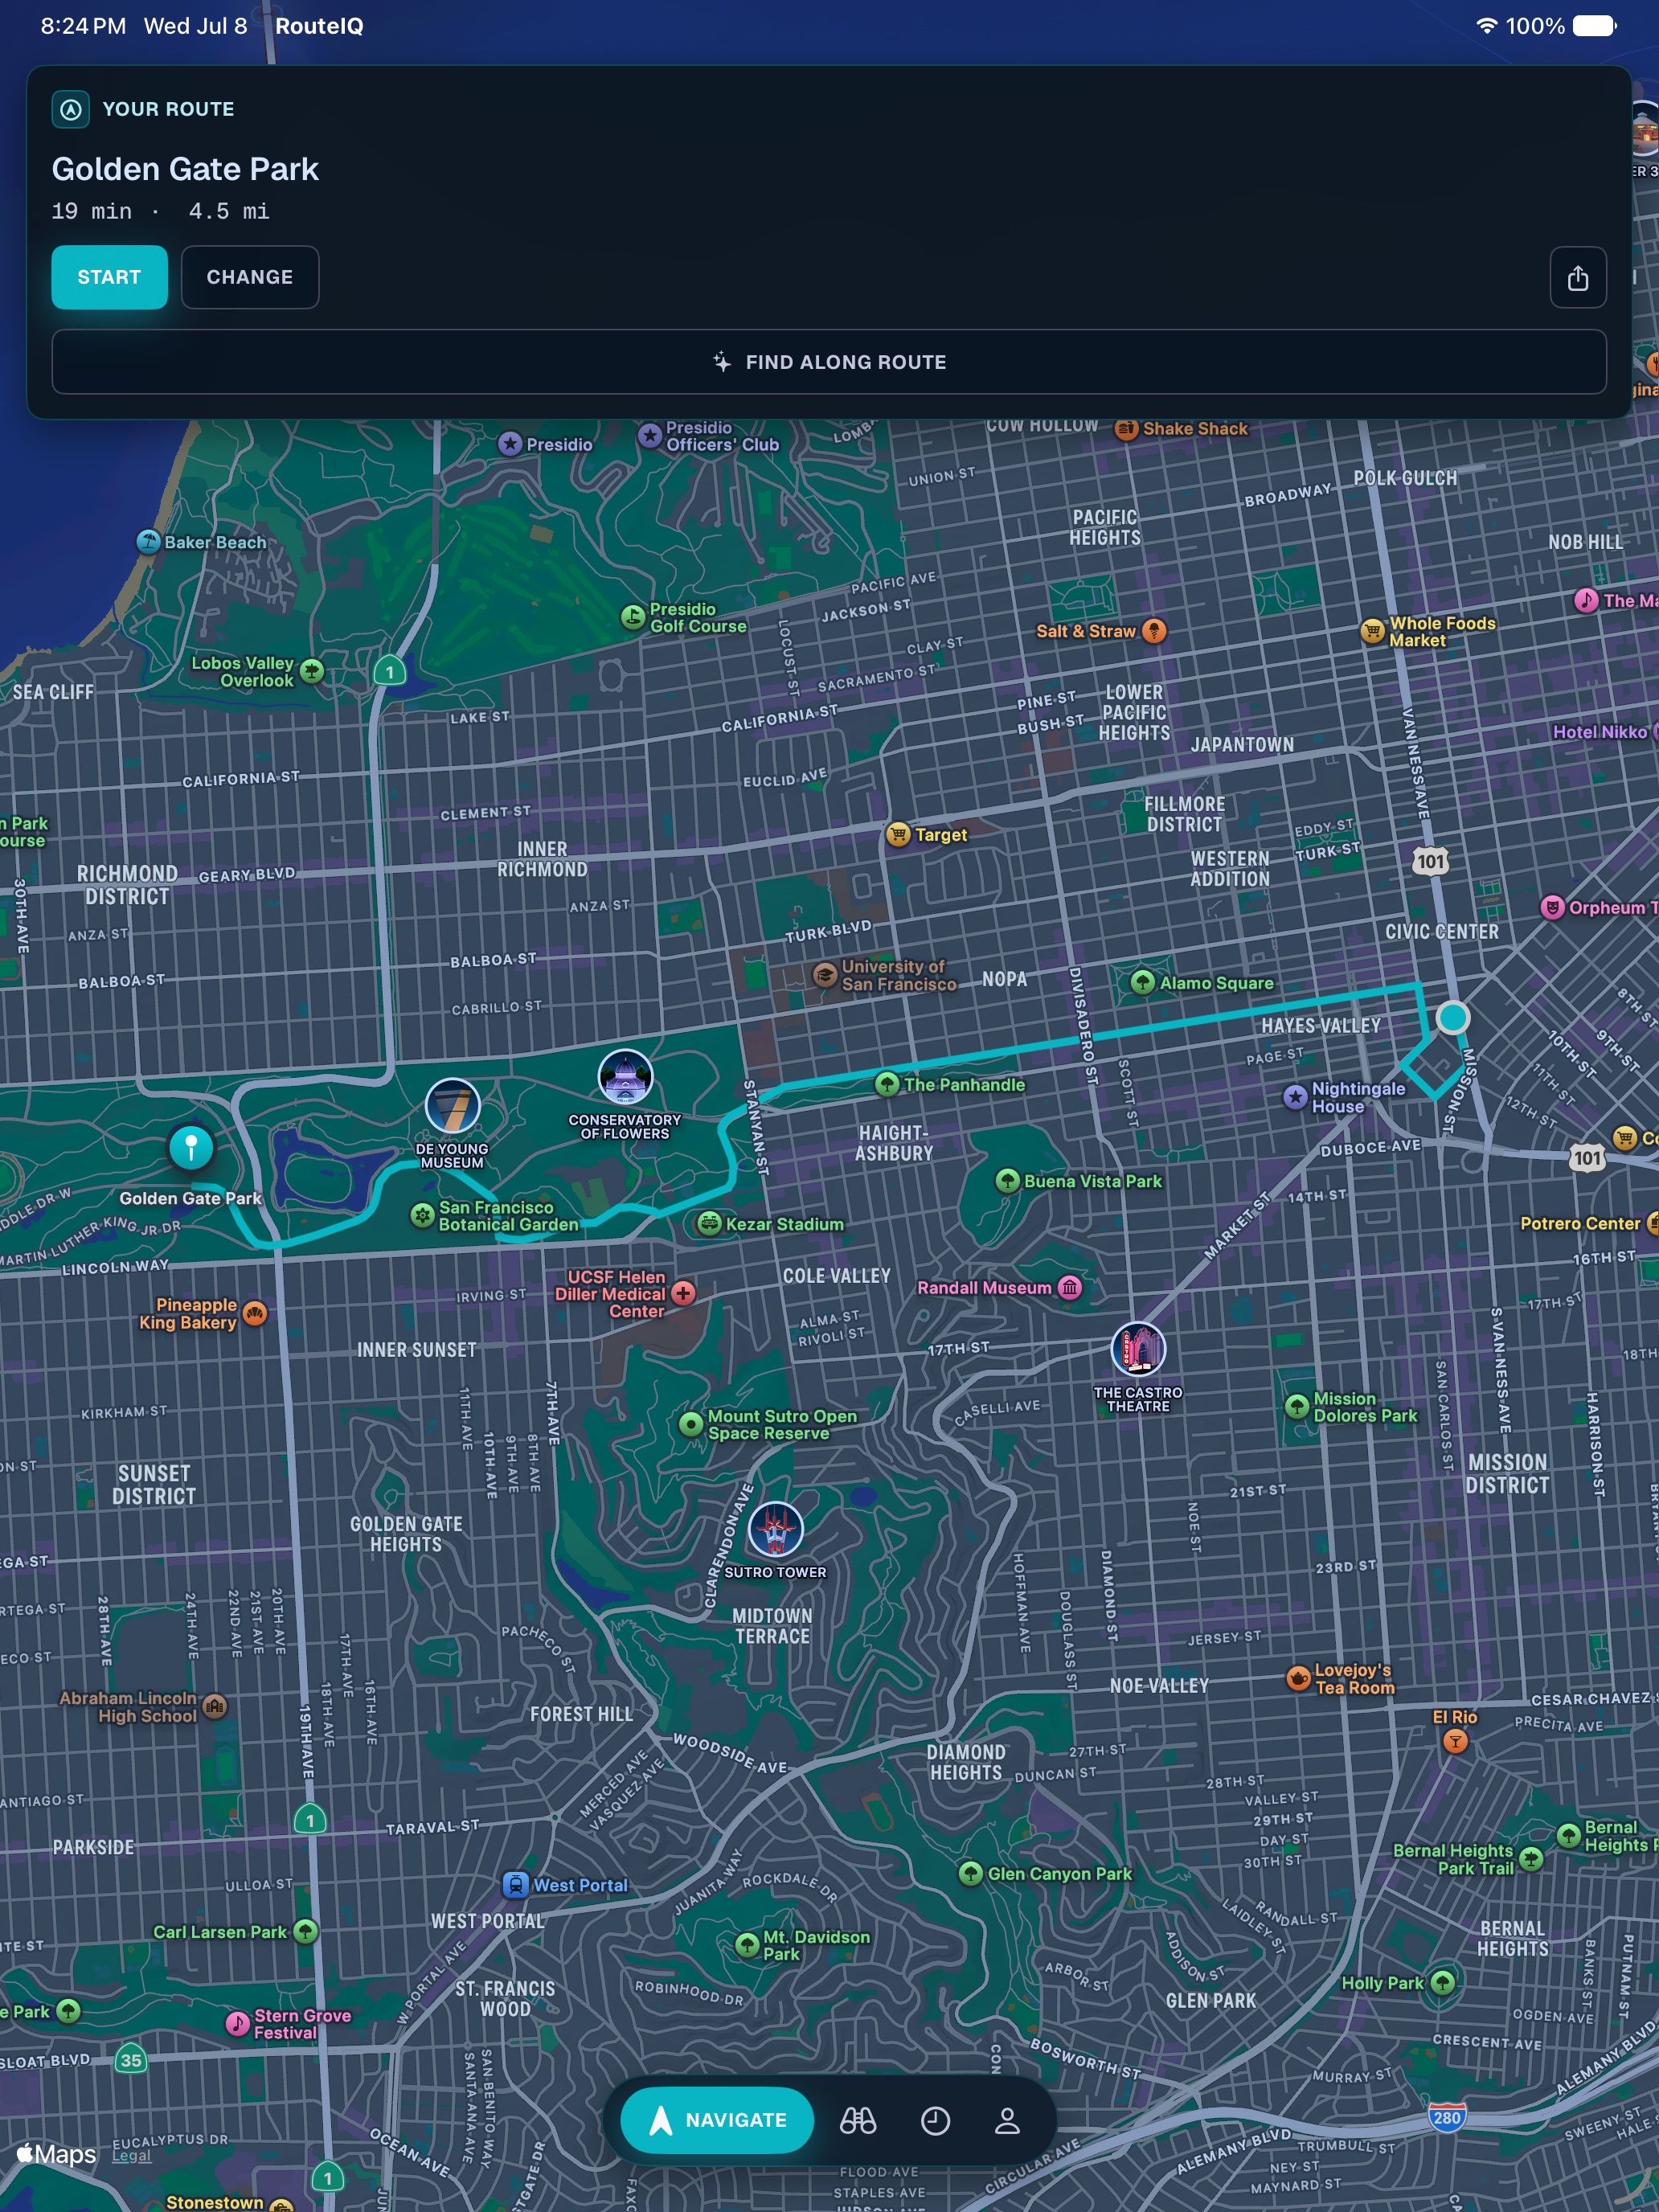Tap the "NOE VALLEY" neighborhood label

[x=1159, y=1686]
